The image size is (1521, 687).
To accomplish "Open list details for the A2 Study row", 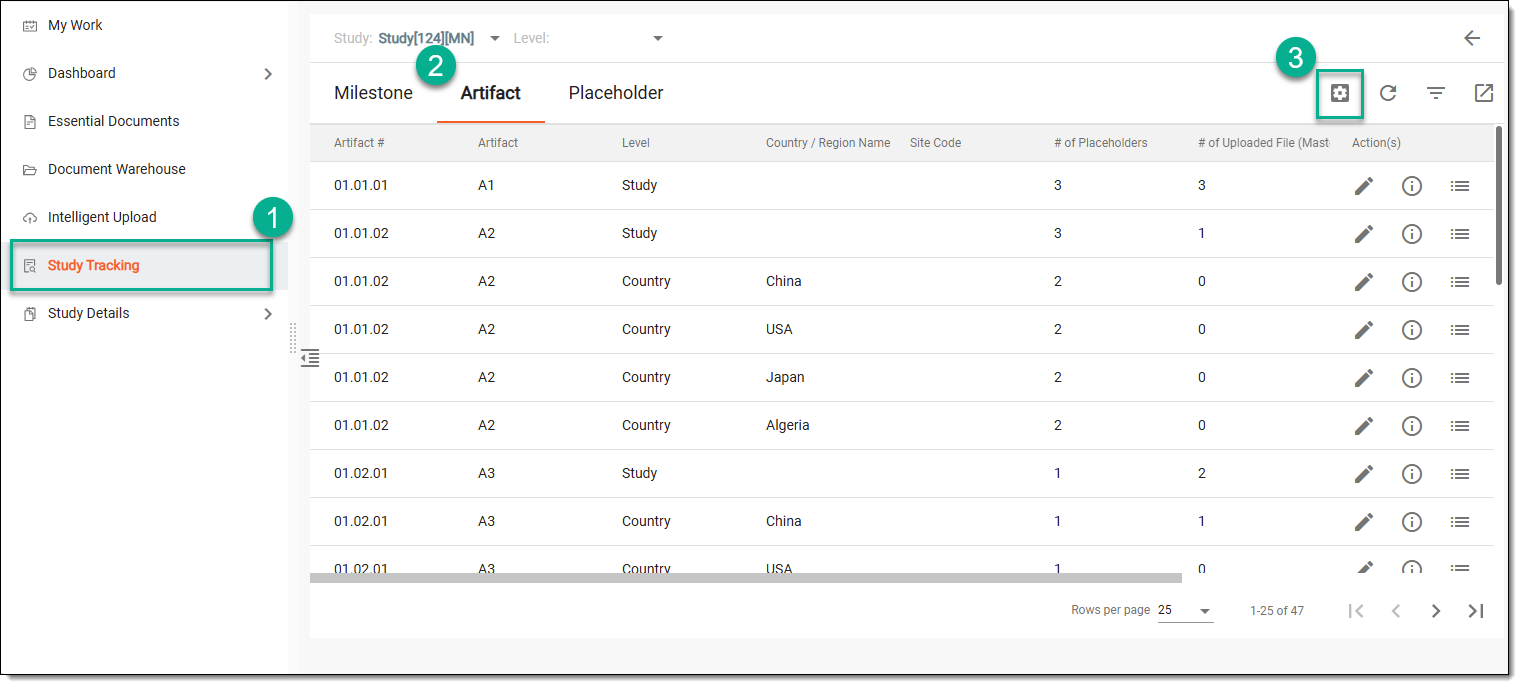I will [1460, 234].
